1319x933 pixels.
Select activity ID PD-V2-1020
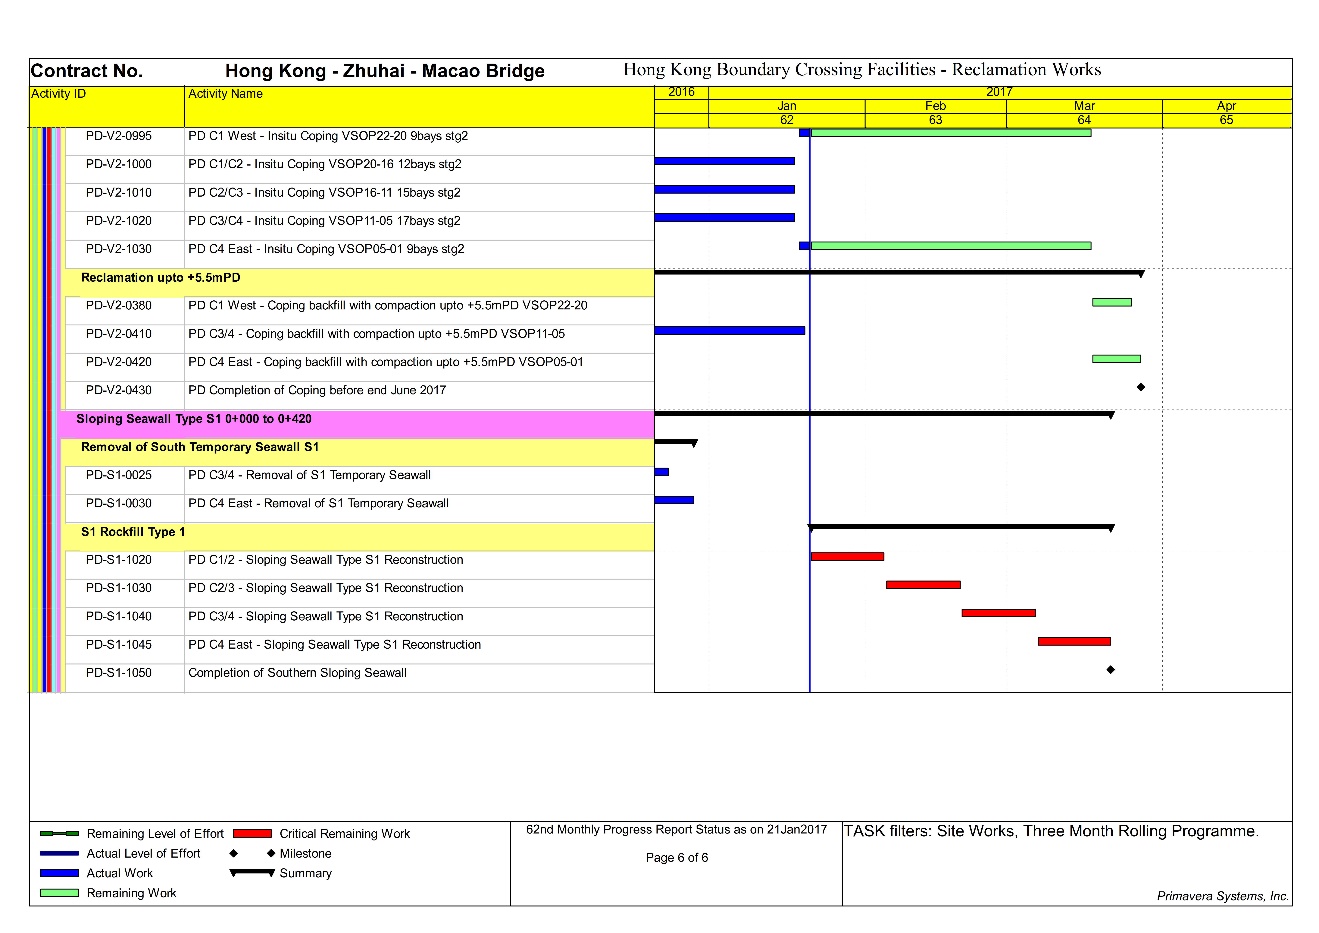coord(119,221)
